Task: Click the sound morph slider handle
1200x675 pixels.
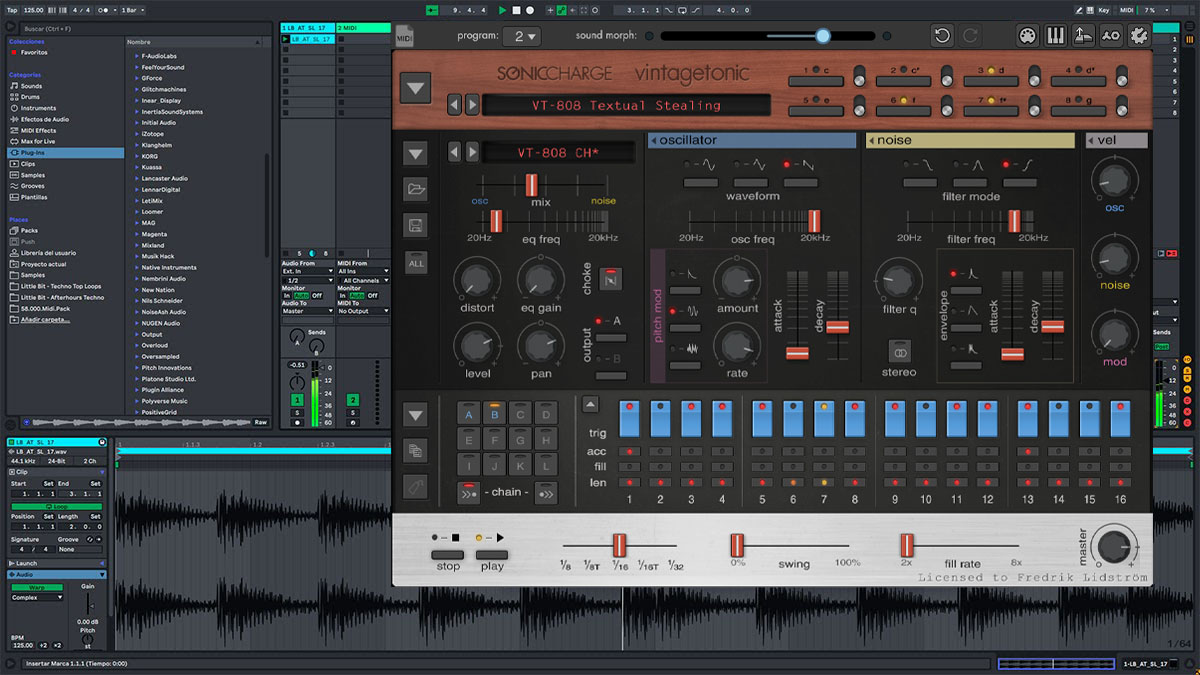Action: 822,36
